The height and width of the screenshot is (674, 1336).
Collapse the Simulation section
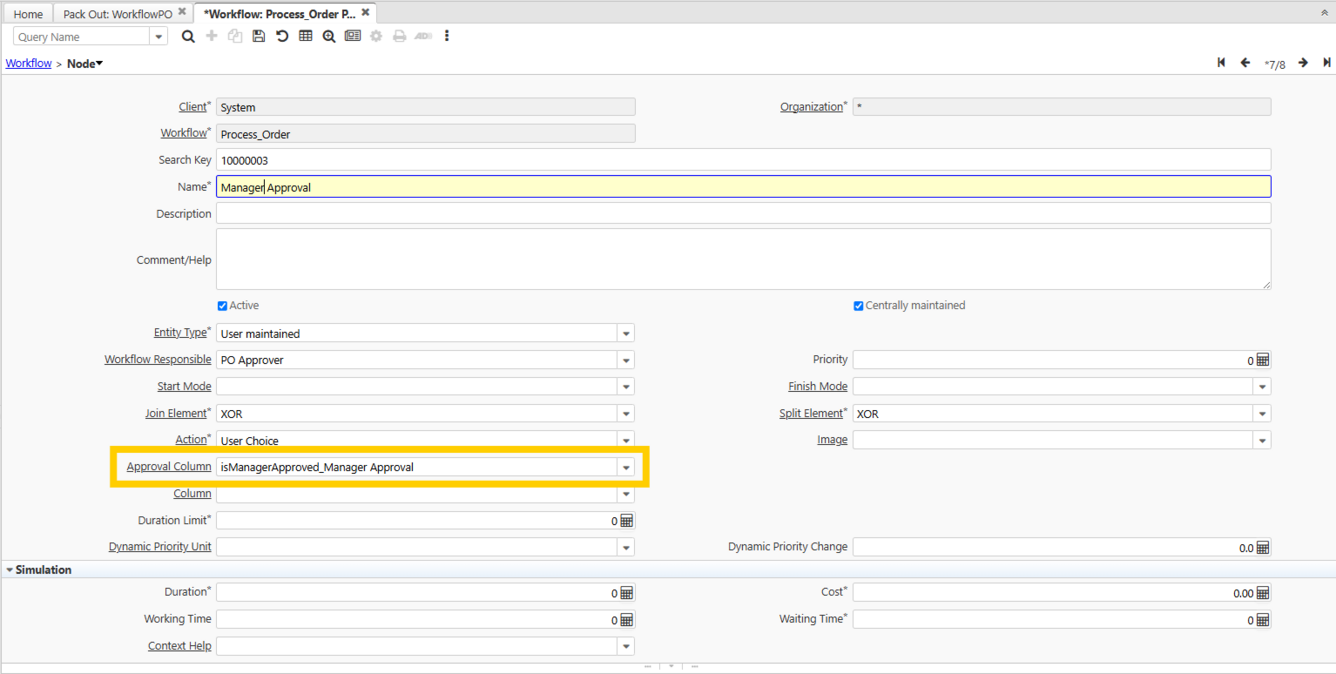click(10, 570)
